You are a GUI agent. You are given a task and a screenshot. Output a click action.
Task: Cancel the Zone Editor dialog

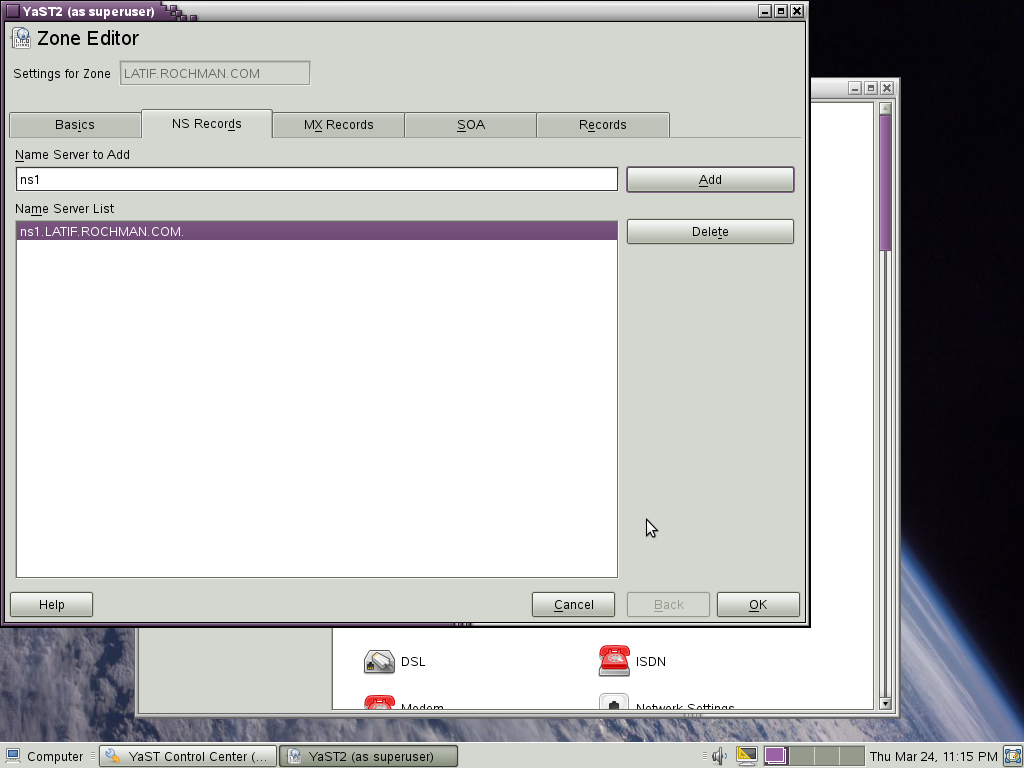[x=573, y=605]
